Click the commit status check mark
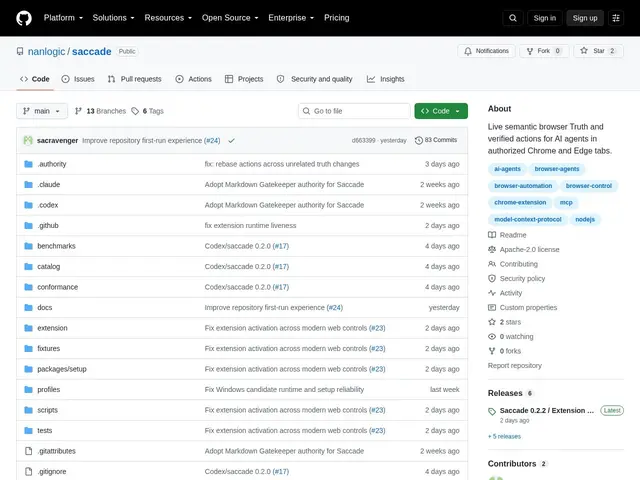Viewport: 640px width, 480px height. (x=231, y=140)
